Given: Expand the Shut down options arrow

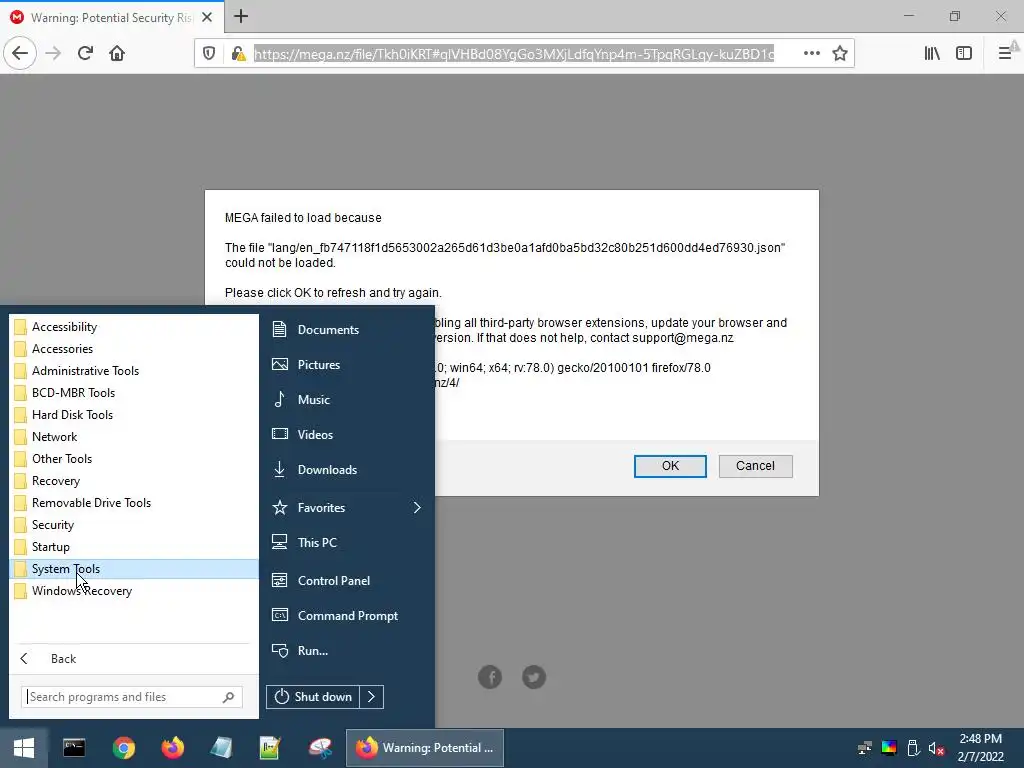Looking at the screenshot, I should tap(372, 697).
